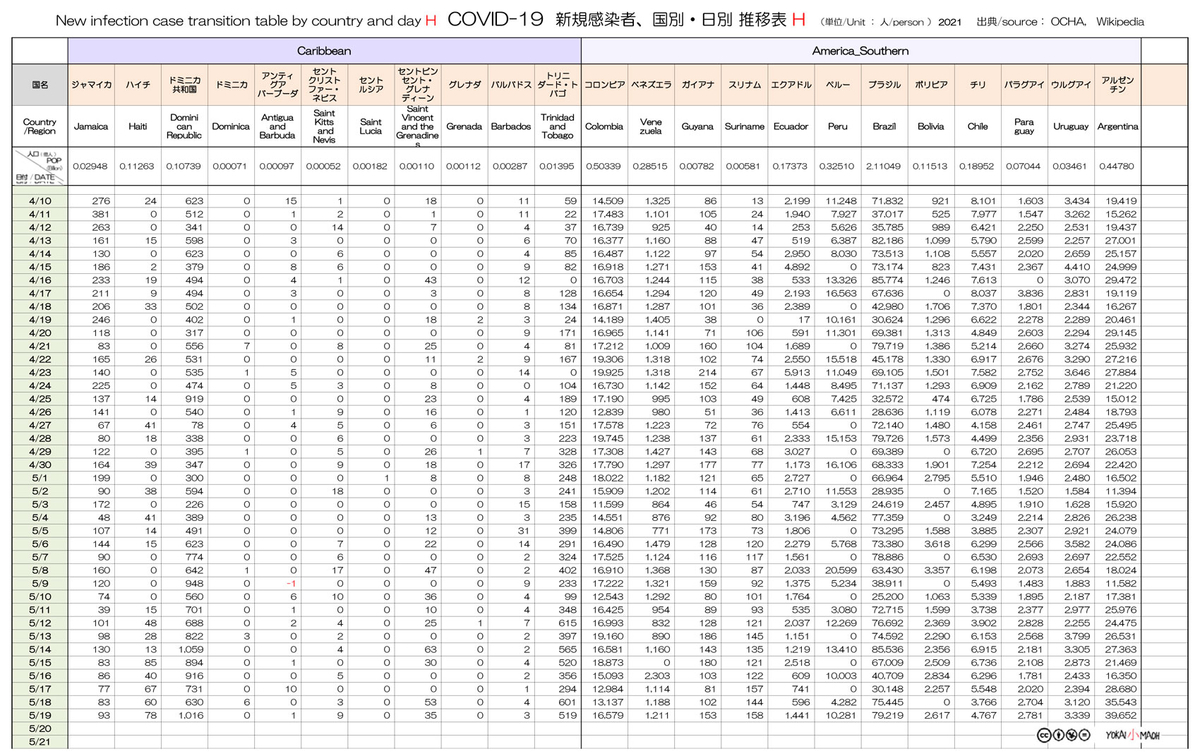Click the empty '5/20' date row label

[40, 728]
